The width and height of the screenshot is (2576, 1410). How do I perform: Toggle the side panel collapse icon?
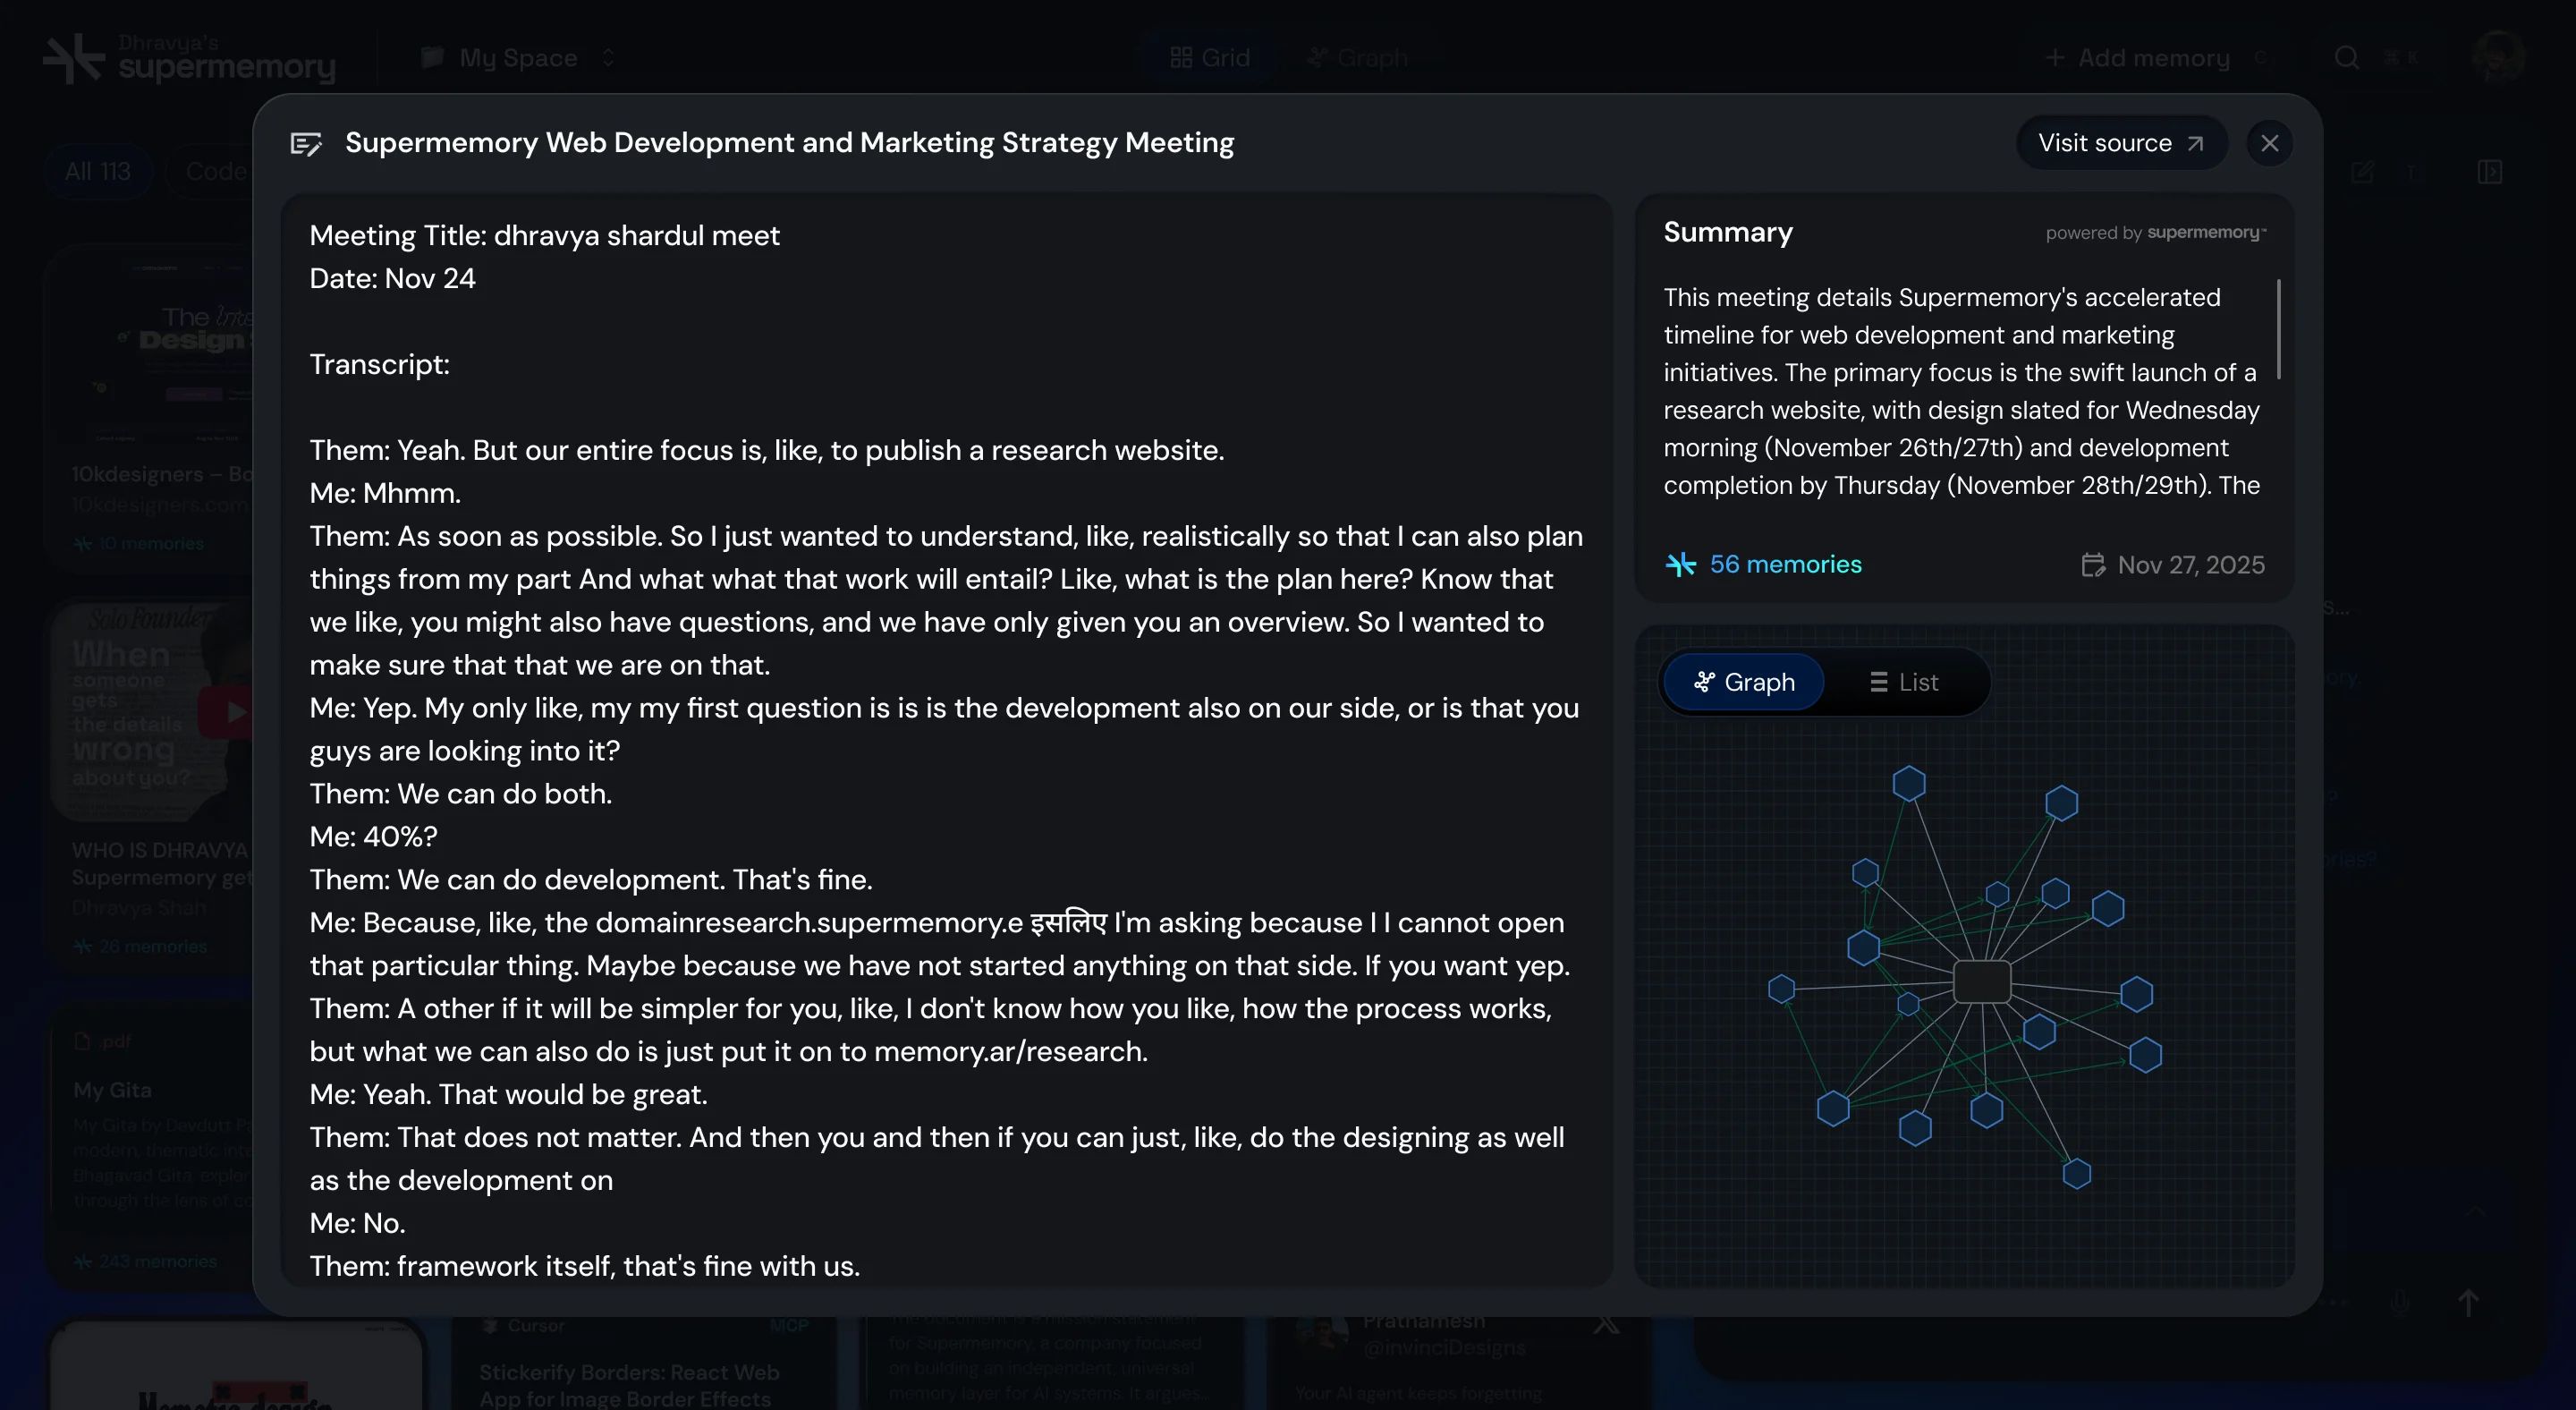2490,172
